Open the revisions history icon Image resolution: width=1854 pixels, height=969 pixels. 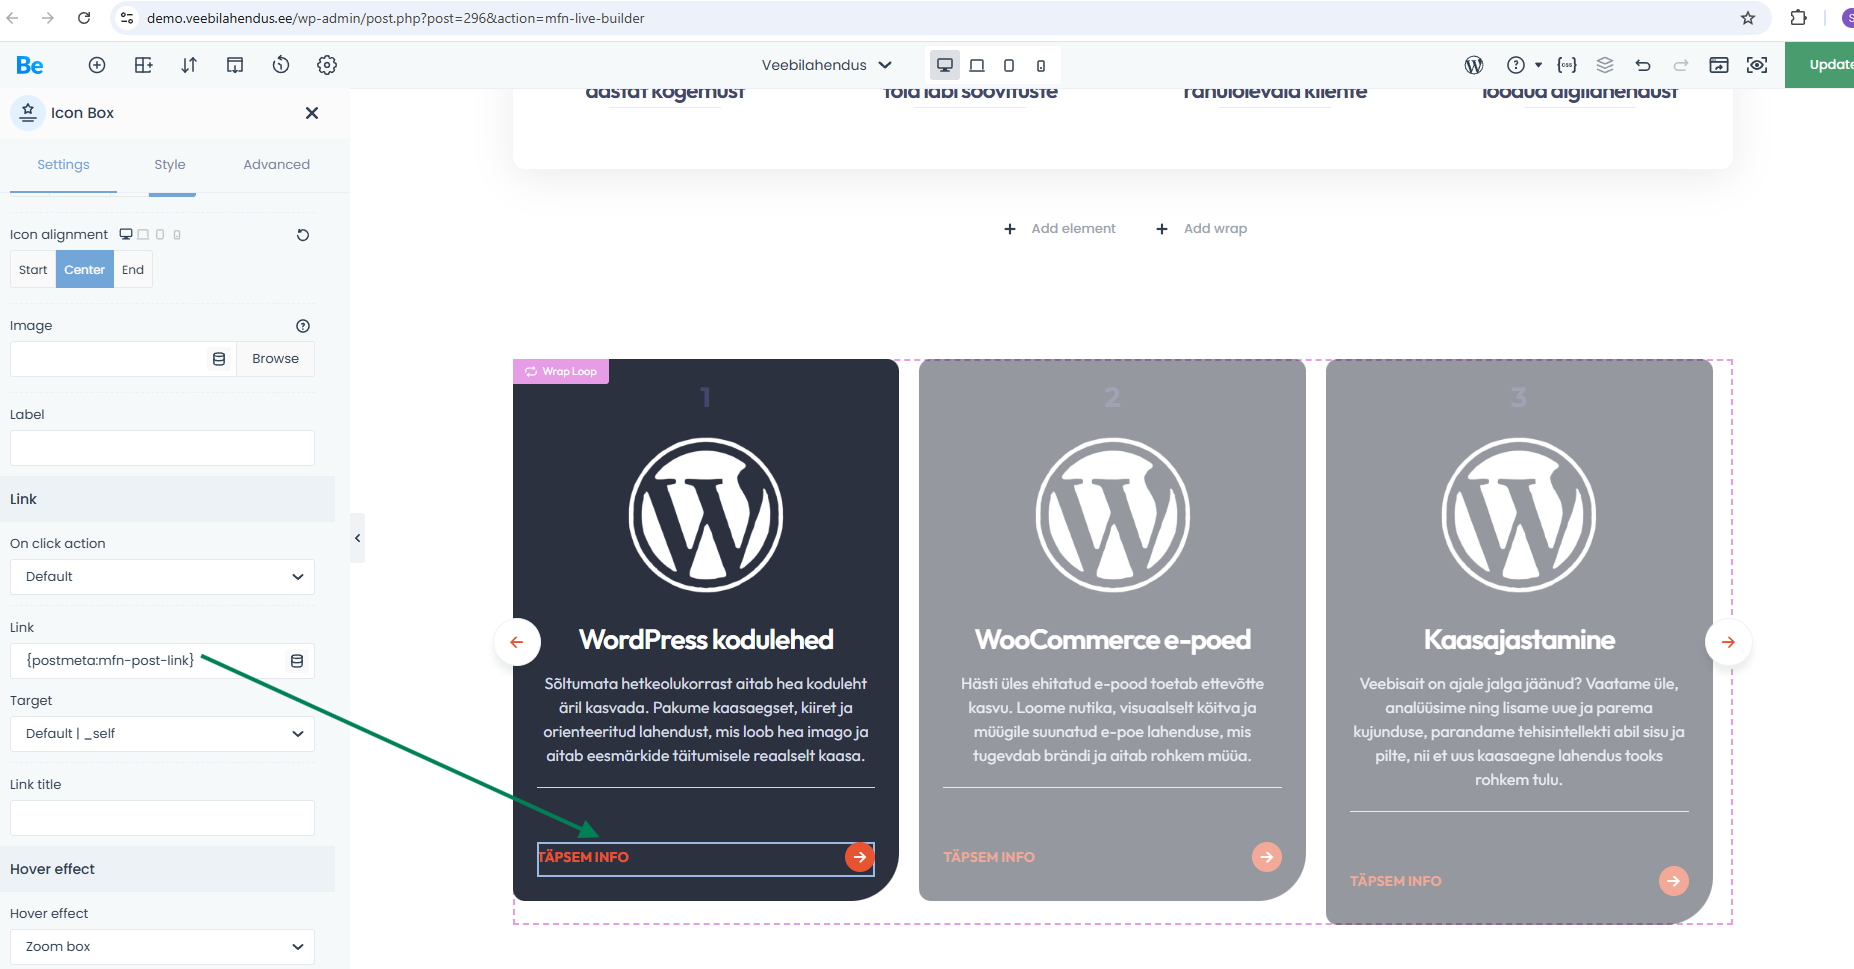coord(281,65)
